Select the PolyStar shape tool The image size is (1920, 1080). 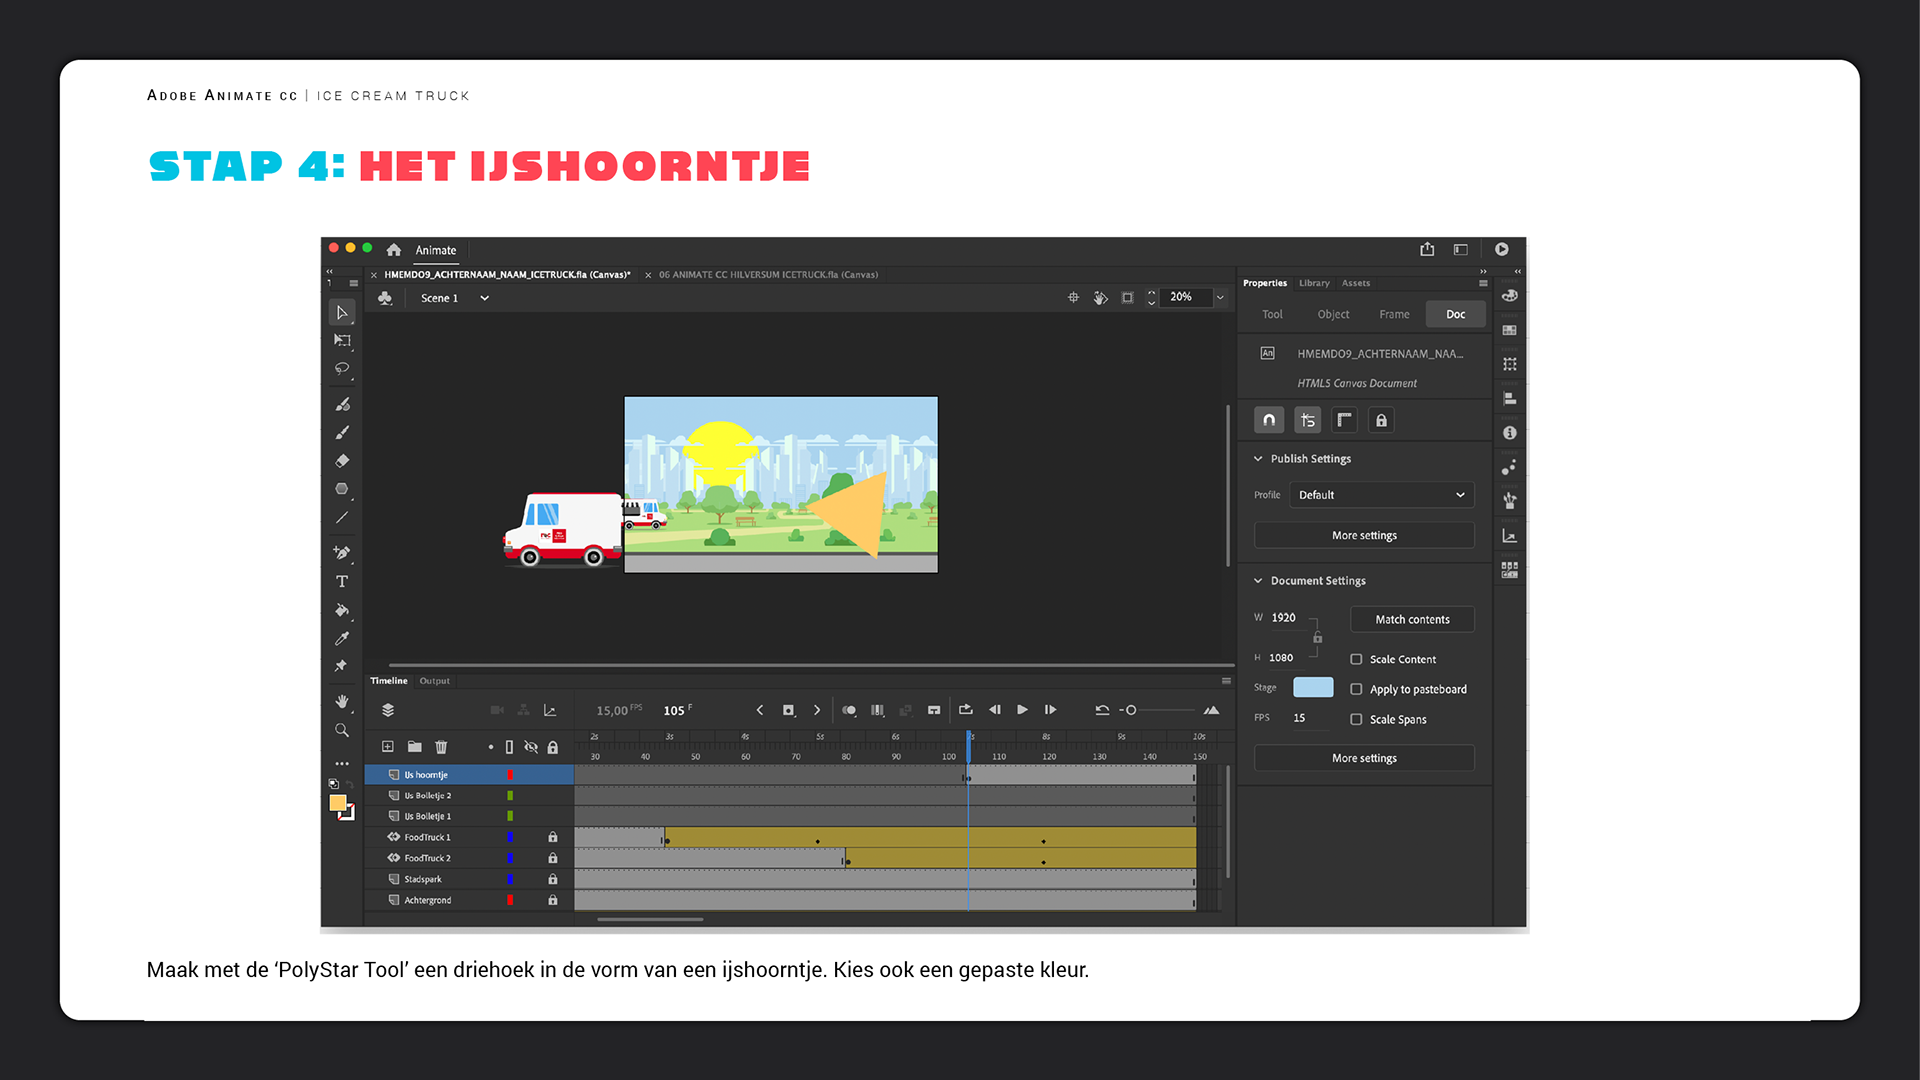342,489
